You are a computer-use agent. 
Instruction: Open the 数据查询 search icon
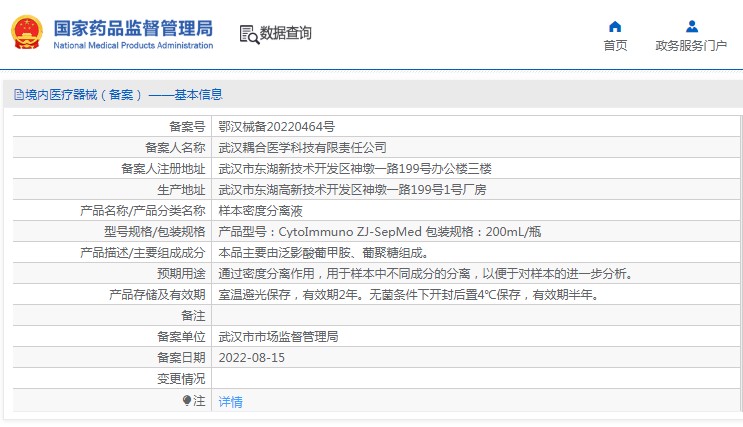[249, 35]
